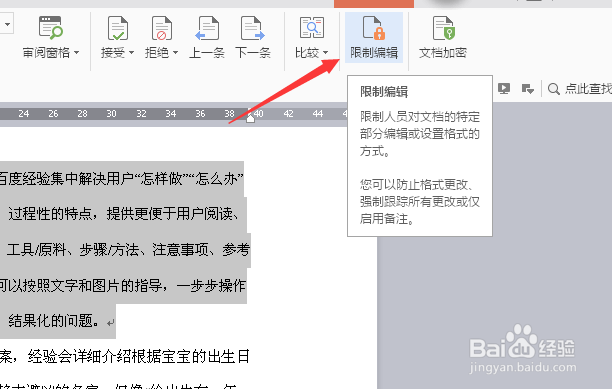Click the text line 可以按照文字和图片的指导
Viewport: 612px width, 389px height.
click(x=123, y=286)
